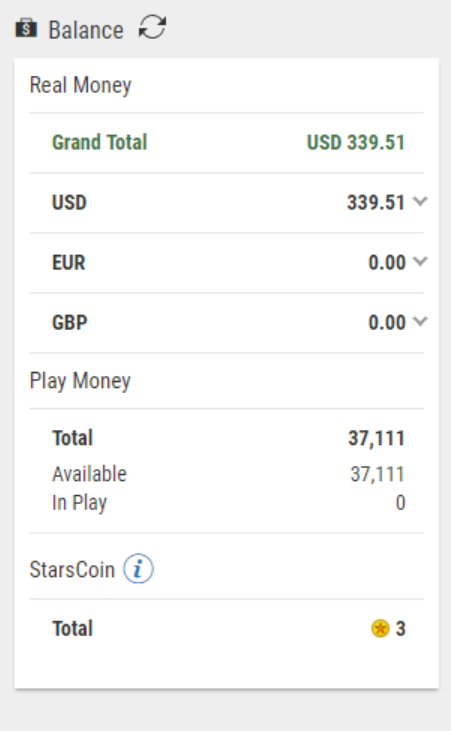This screenshot has height=731, width=451.
Task: Click the refresh balance icon
Action: tap(153, 27)
